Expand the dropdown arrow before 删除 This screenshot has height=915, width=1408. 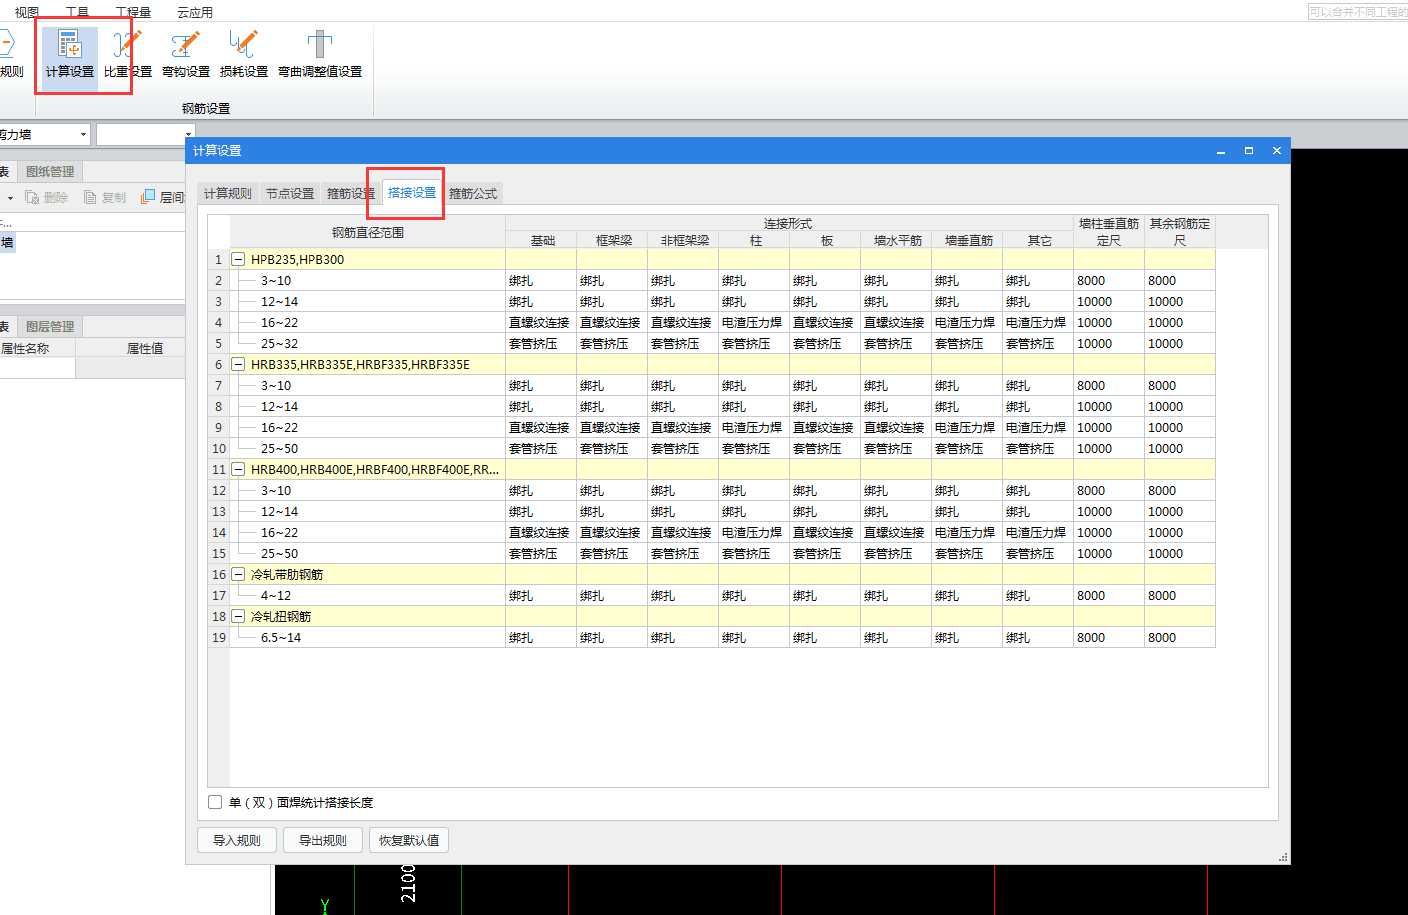[x=10, y=198]
